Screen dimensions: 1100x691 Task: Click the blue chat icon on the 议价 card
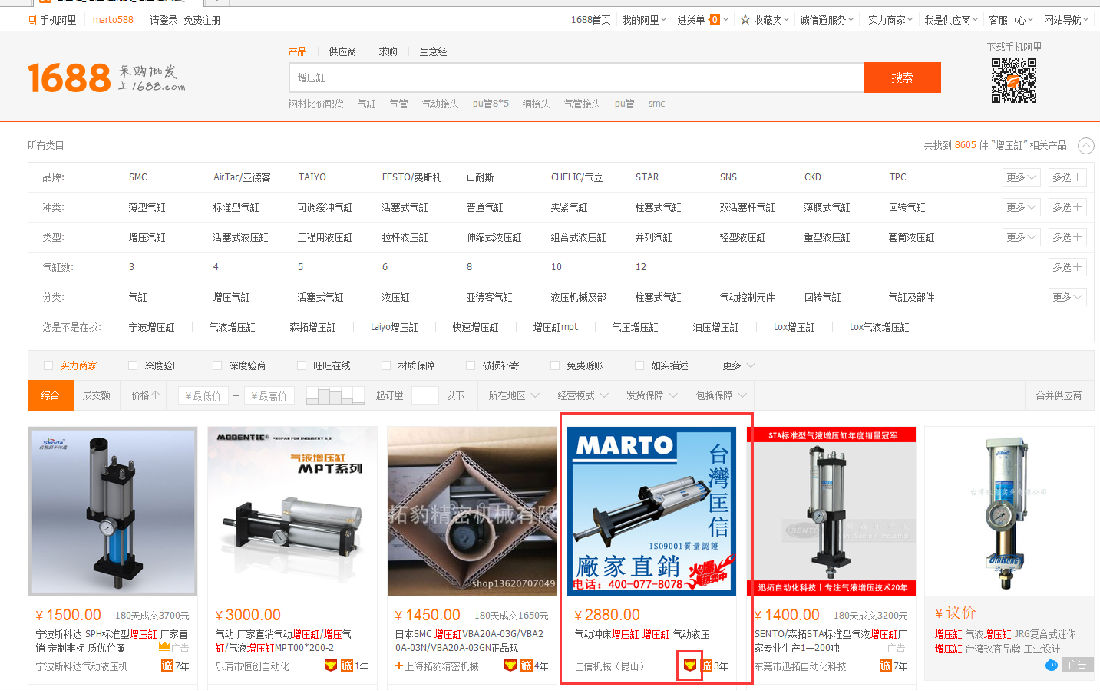[x=1051, y=664]
